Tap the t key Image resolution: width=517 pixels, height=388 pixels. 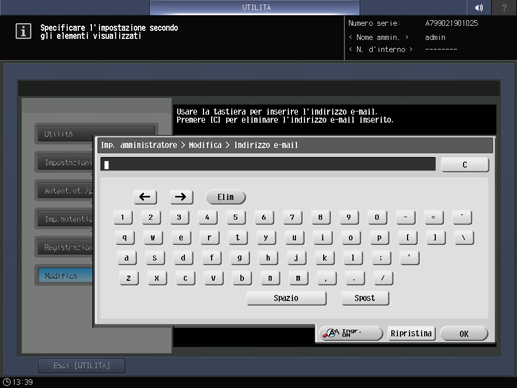(238, 238)
